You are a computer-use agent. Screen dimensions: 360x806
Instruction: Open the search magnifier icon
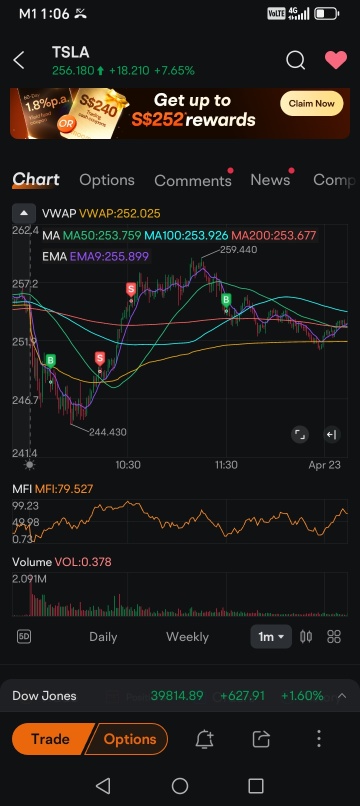[x=295, y=60]
